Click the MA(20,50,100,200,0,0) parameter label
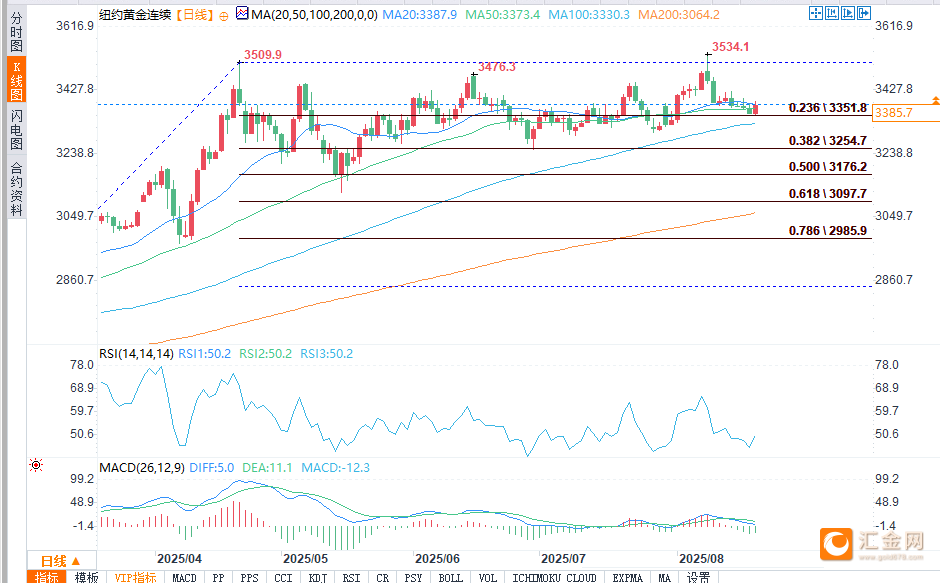This screenshot has width=940, height=583. [315, 14]
